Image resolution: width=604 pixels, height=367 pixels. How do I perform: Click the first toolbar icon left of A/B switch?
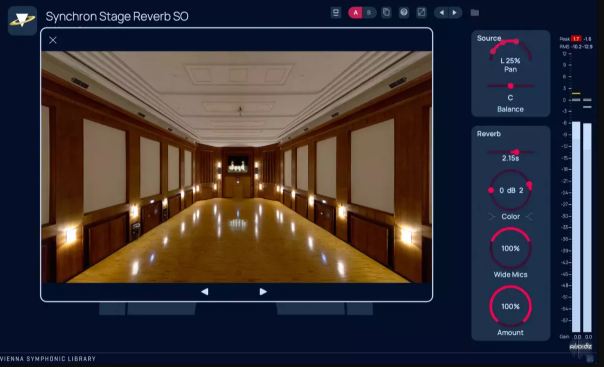[x=336, y=13]
